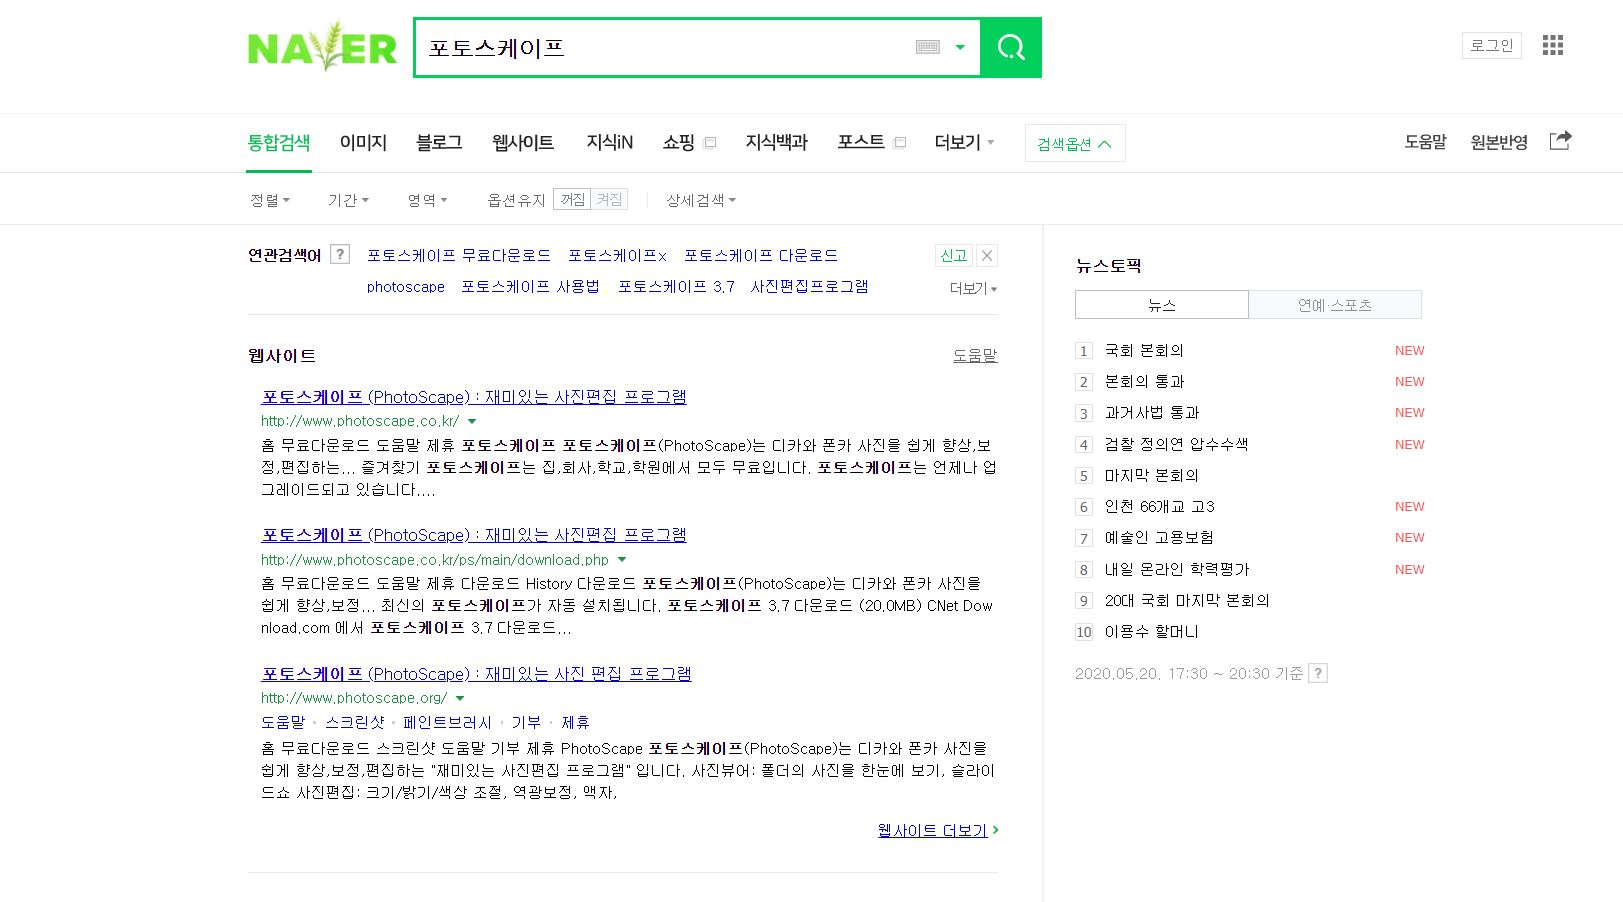The height and width of the screenshot is (902, 1623).
Task: Close the related searches with X icon
Action: pyautogui.click(x=987, y=255)
